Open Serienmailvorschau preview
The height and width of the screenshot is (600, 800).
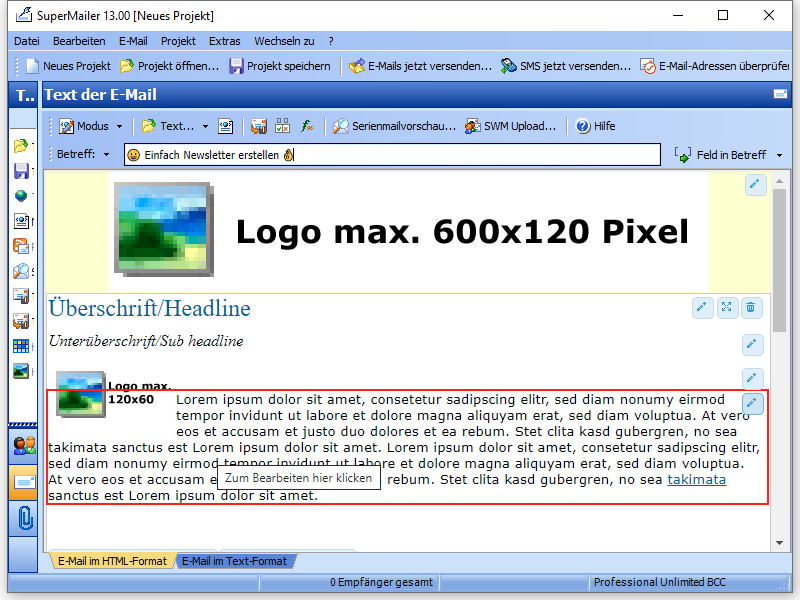click(394, 126)
